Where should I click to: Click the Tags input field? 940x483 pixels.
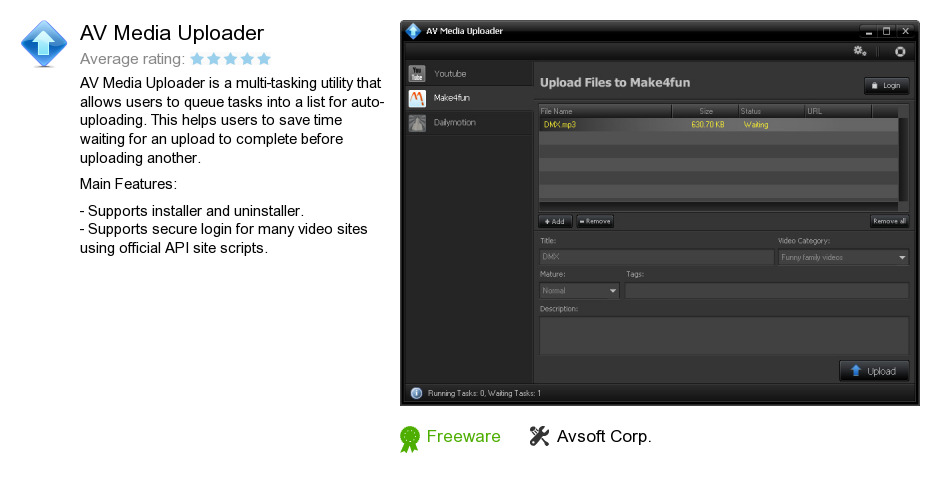click(x=766, y=291)
